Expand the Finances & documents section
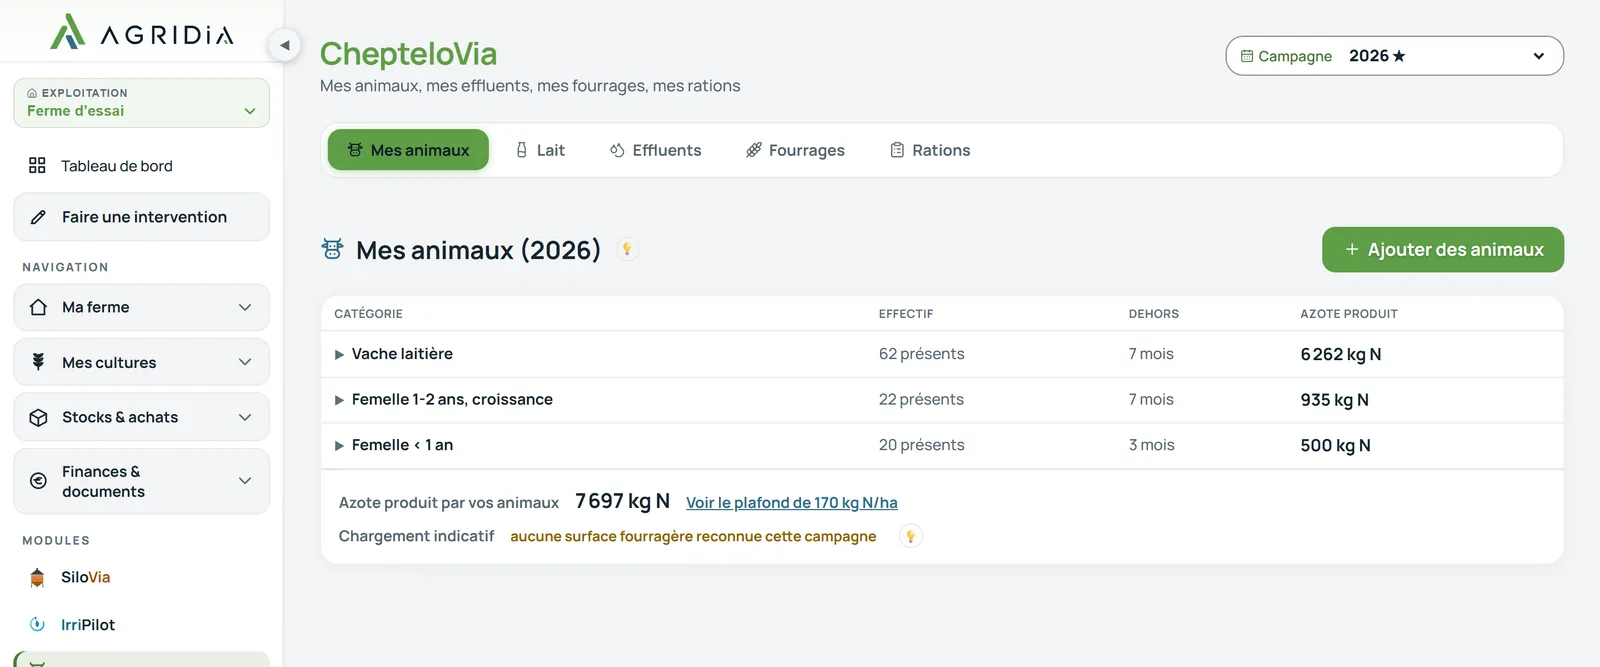The width and height of the screenshot is (1600, 667). [x=141, y=481]
